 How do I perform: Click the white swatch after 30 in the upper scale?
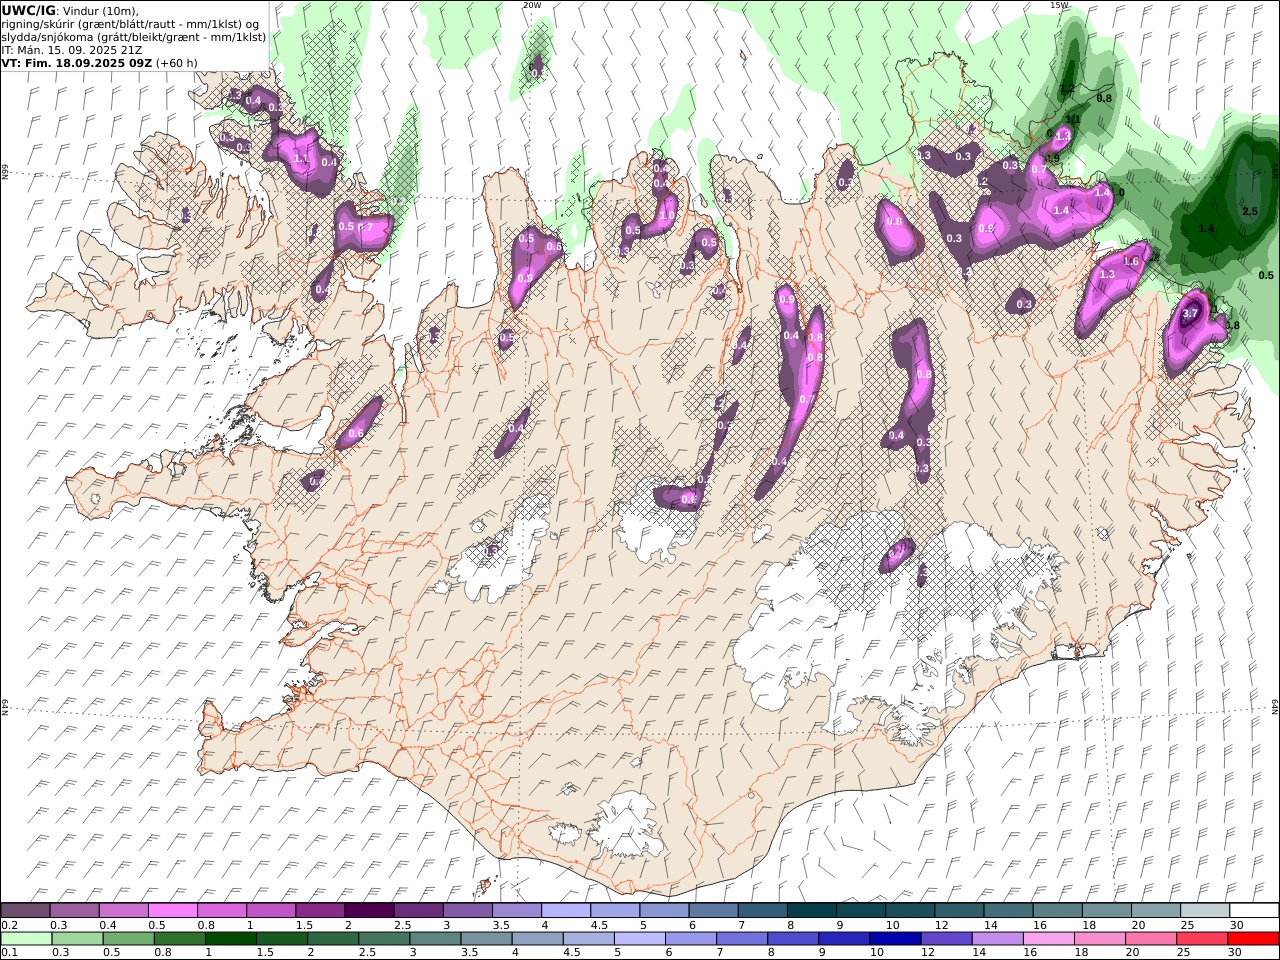(1254, 911)
